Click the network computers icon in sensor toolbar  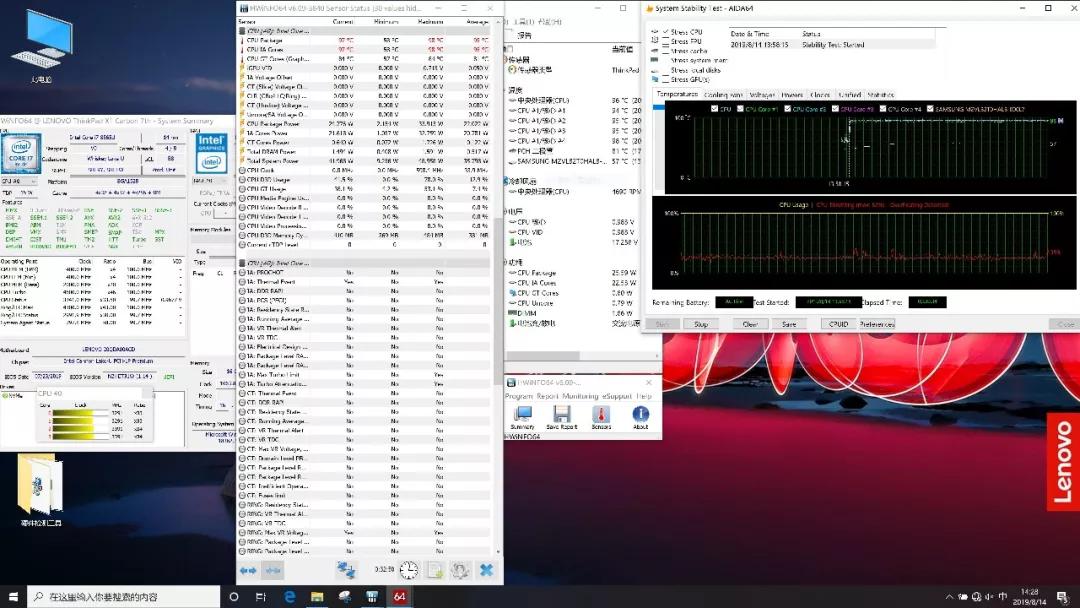point(346,570)
